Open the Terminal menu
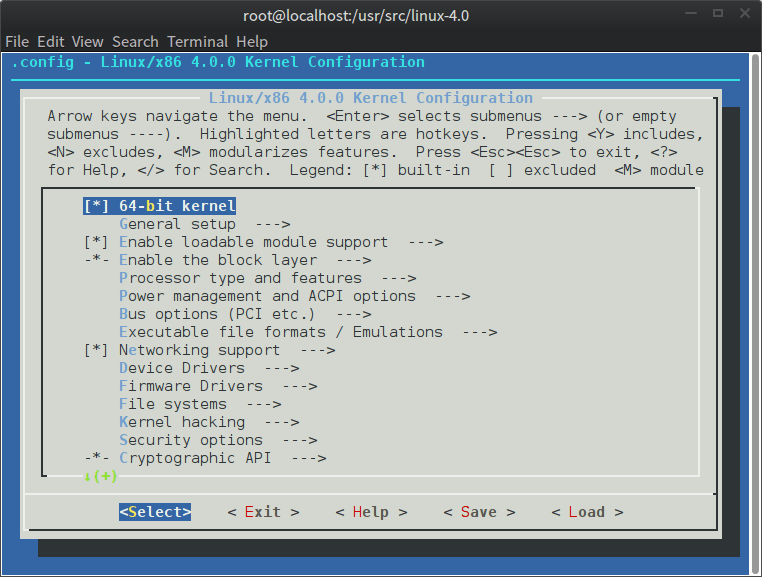This screenshot has width=762, height=577. point(197,42)
